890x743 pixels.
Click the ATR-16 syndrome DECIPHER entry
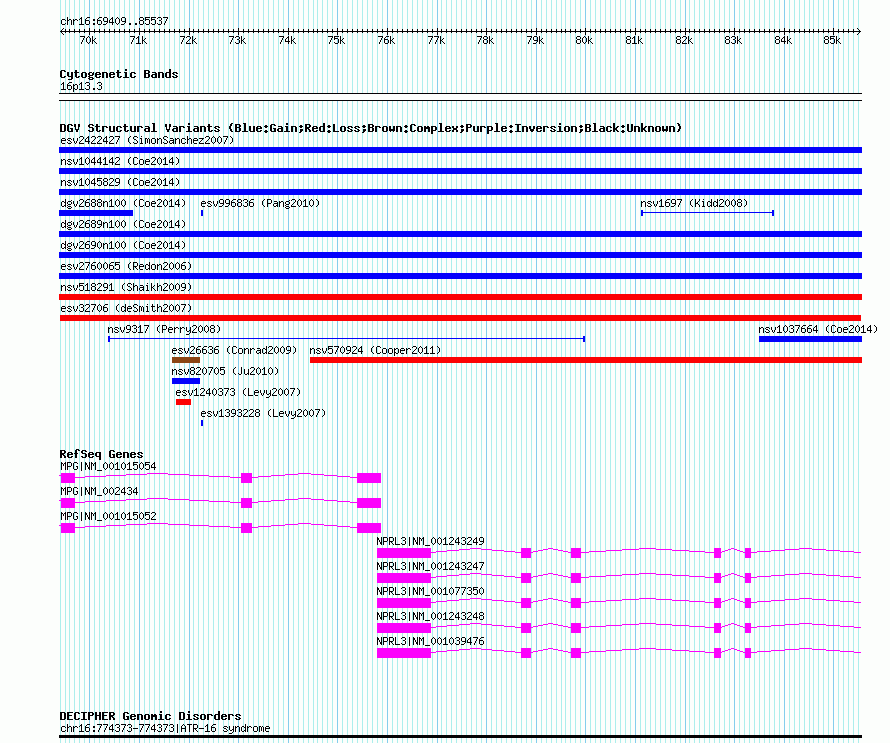point(165,728)
